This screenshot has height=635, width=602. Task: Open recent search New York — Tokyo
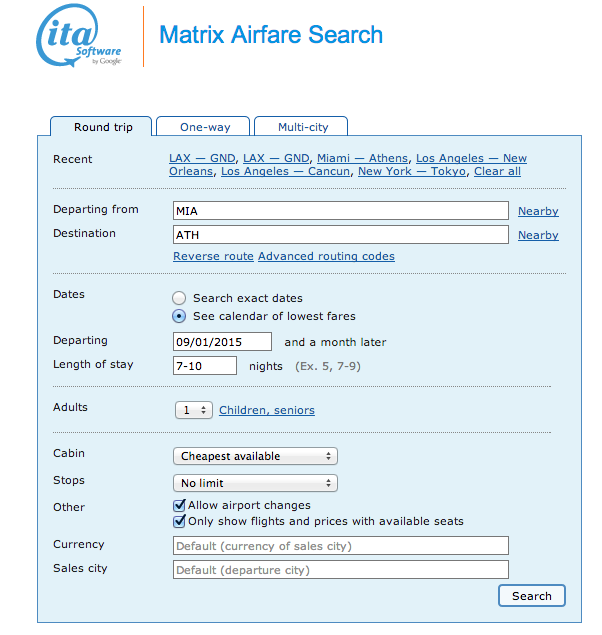[x=412, y=171]
